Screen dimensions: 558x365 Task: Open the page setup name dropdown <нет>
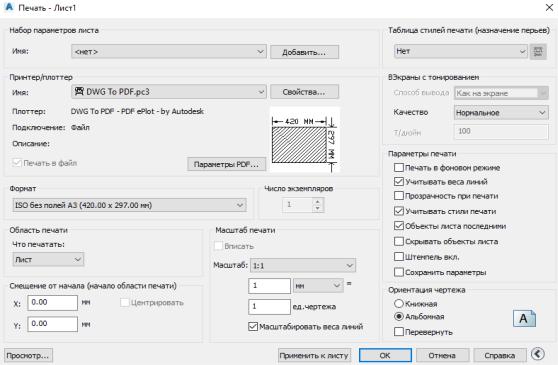(168, 52)
